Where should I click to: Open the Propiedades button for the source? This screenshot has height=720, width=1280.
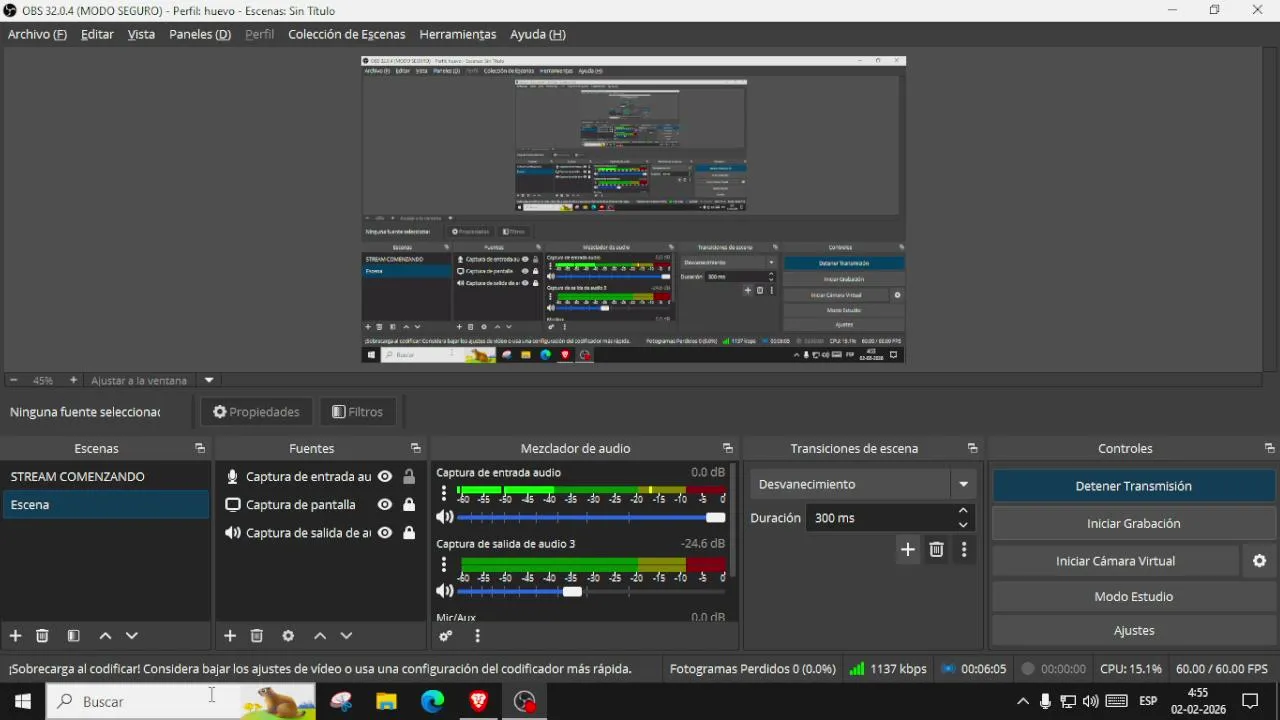click(x=256, y=411)
